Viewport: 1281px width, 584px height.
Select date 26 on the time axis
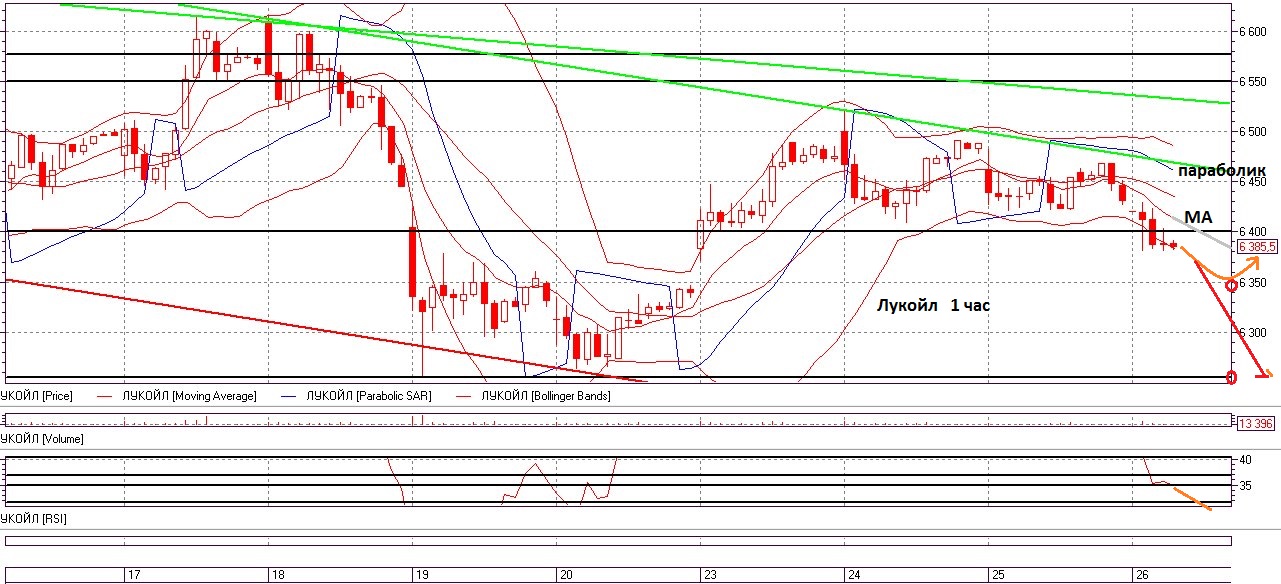pos(1142,576)
